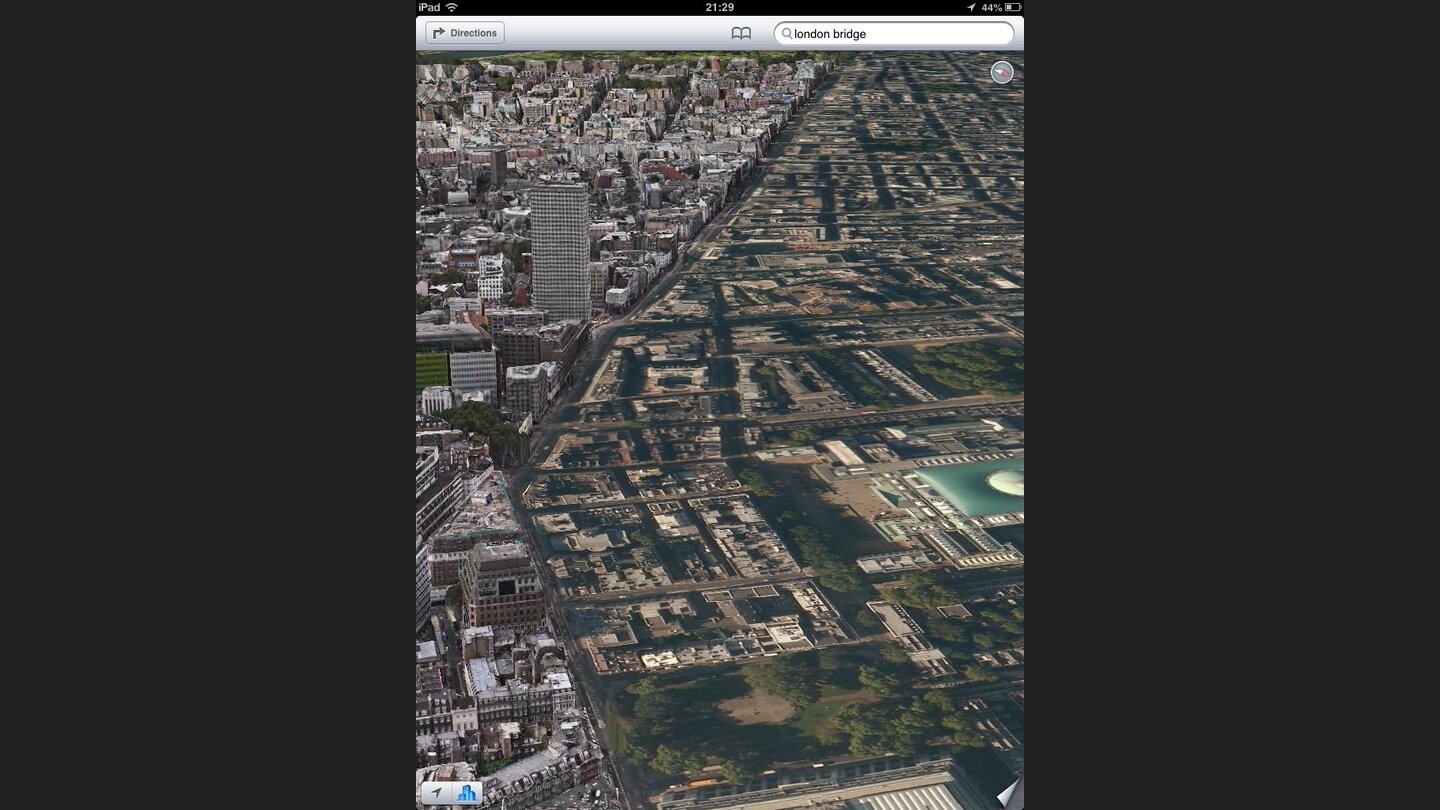The image size is (1440, 810).
Task: Tap the Directions button
Action: [x=464, y=32]
